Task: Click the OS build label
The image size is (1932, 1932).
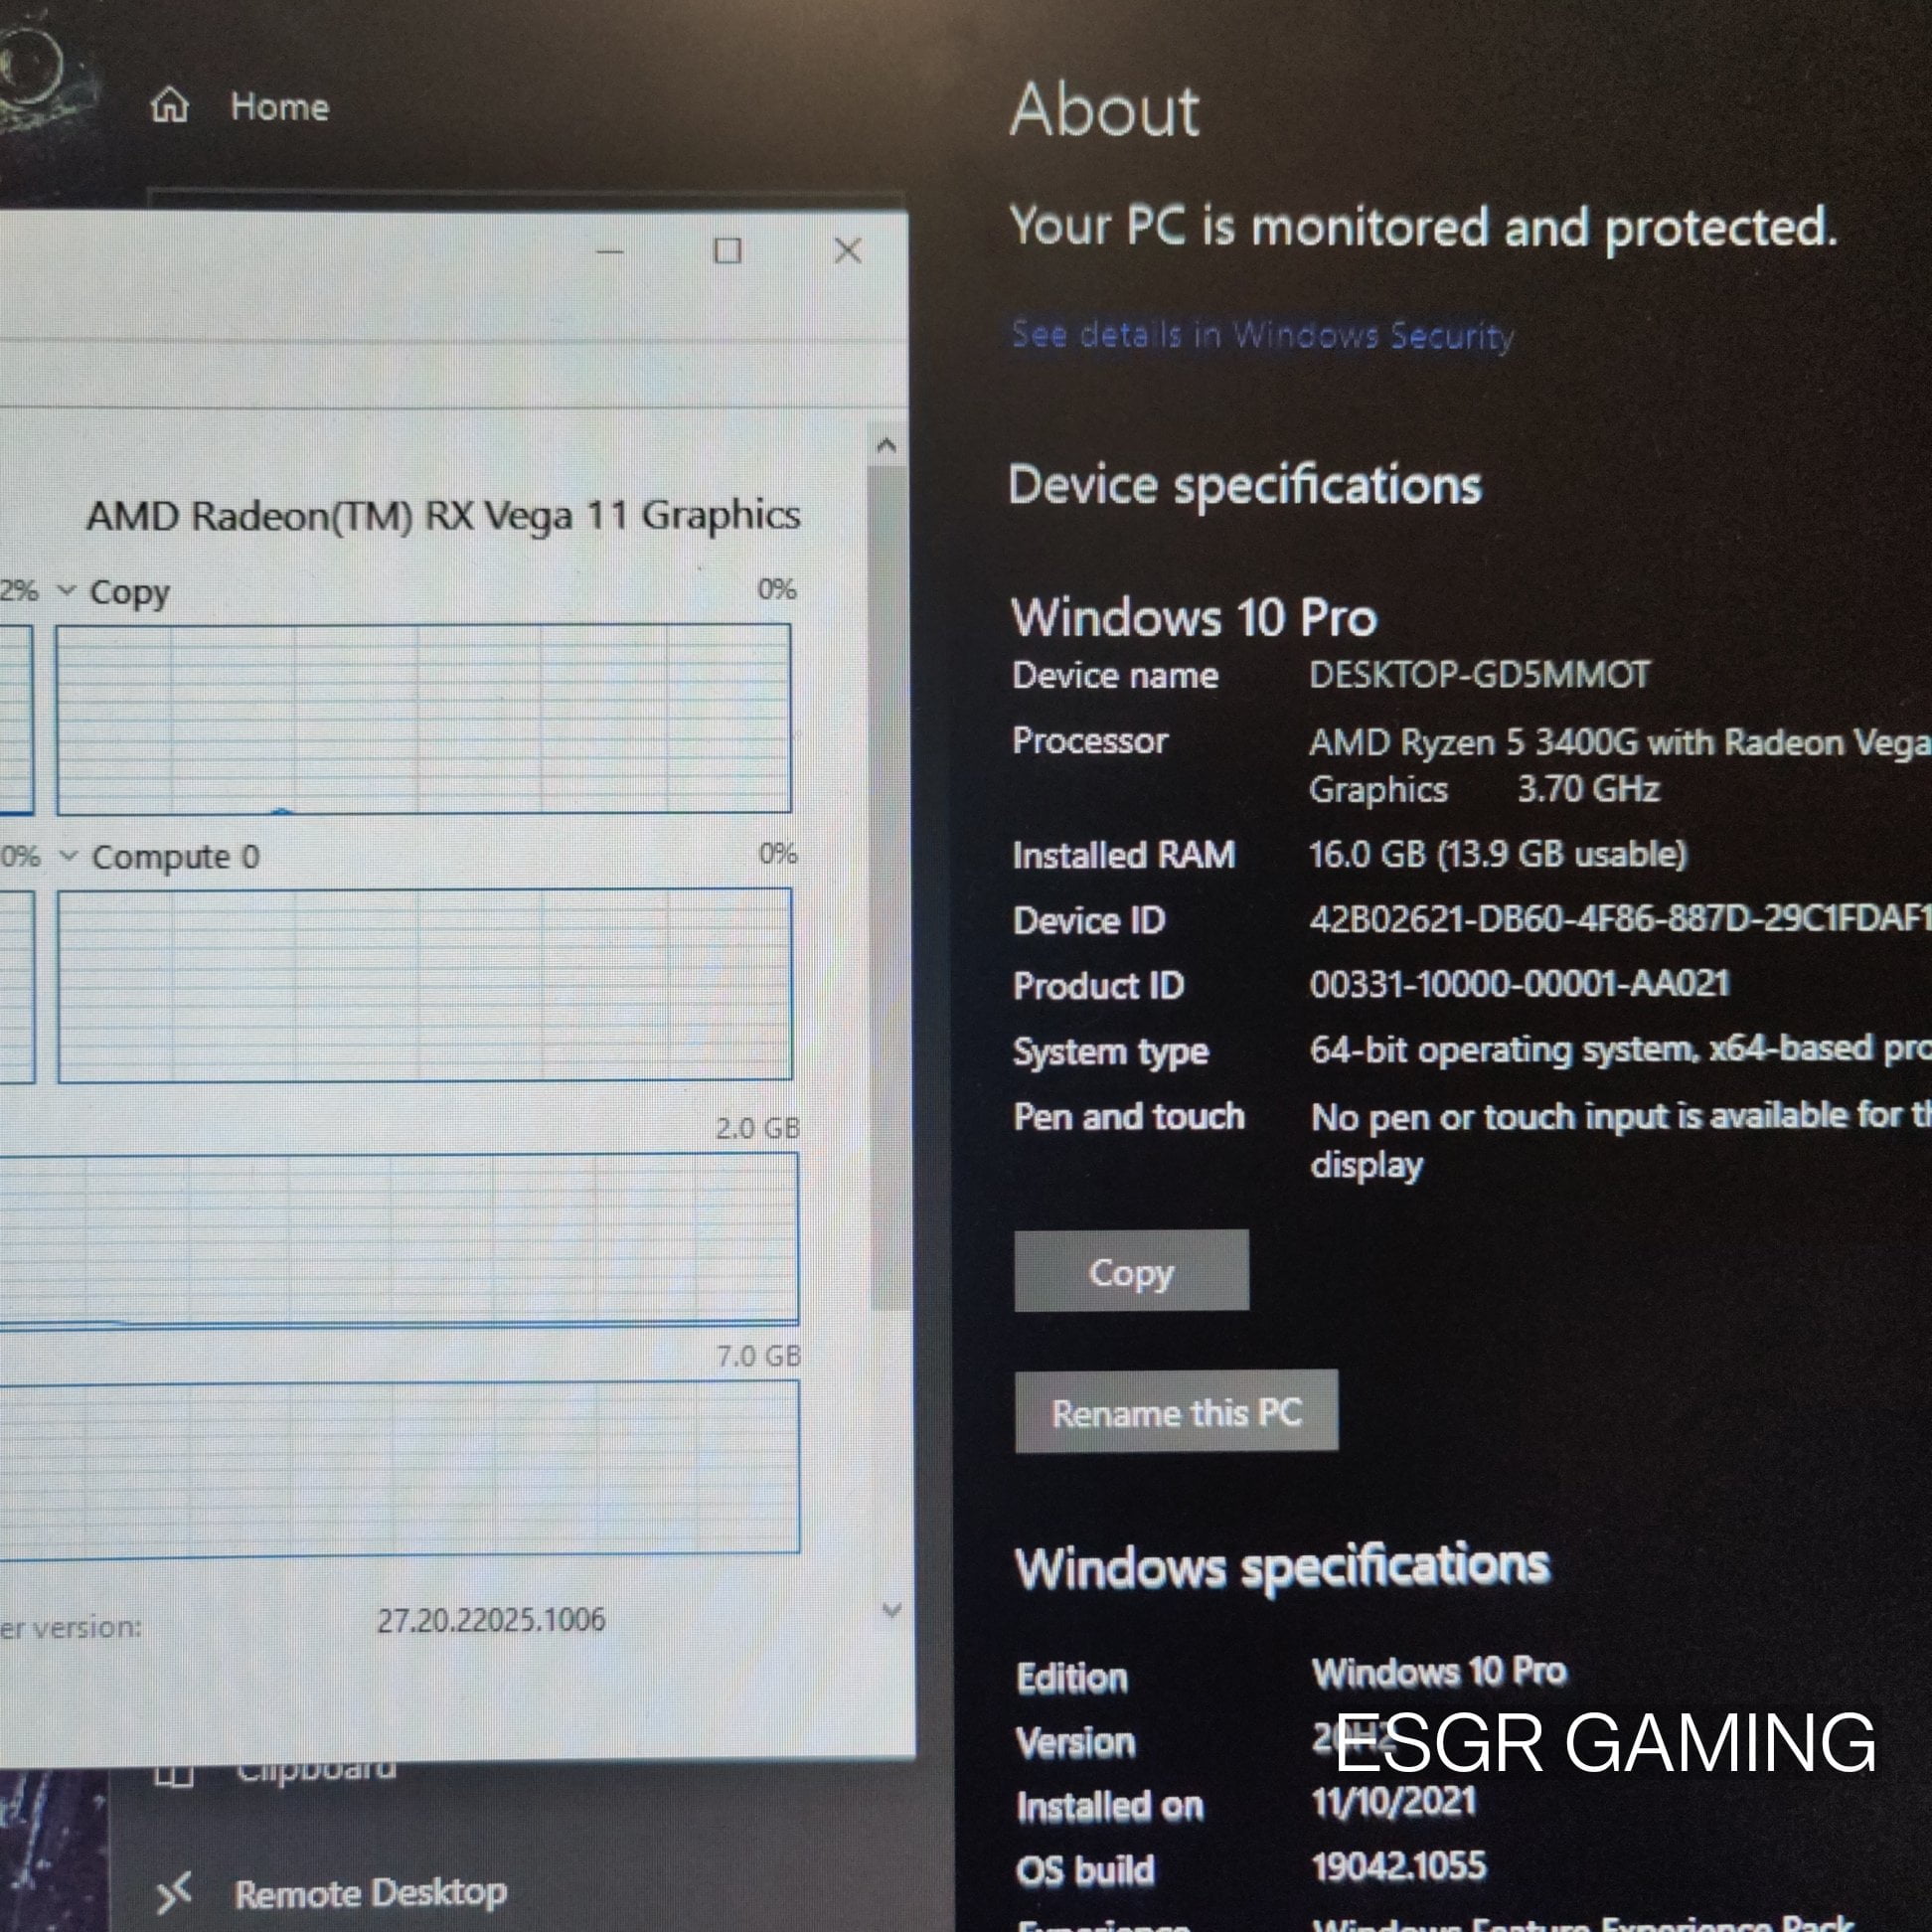Action: 1085,1869
